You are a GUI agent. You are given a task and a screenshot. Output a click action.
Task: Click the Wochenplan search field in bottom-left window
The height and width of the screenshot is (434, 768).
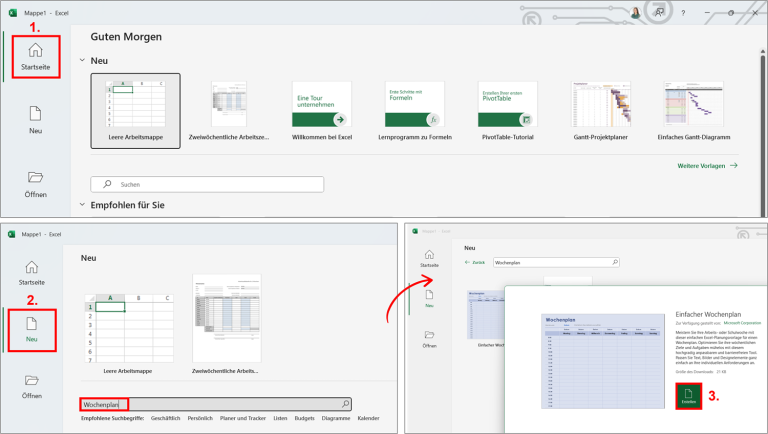(x=216, y=404)
